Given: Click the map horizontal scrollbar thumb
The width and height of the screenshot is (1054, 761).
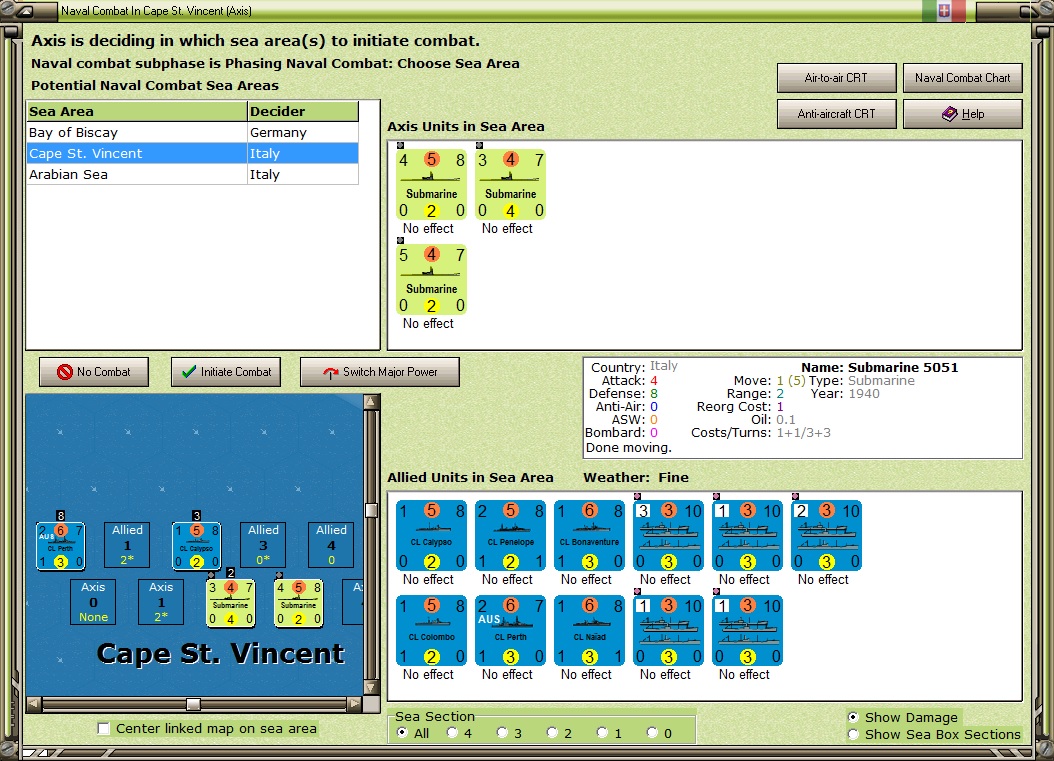Looking at the screenshot, I should (x=194, y=704).
